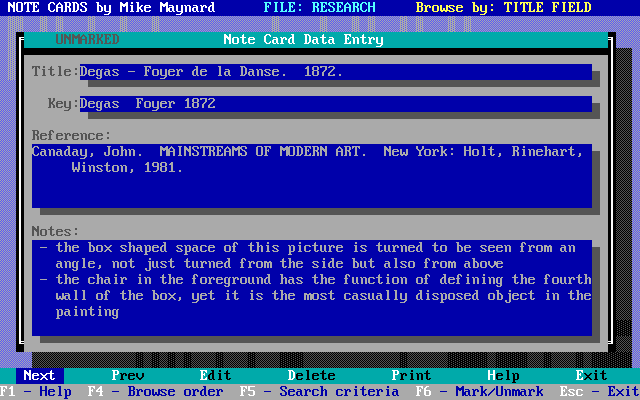Click the UNMARKED status indicator
This screenshot has width=640, height=400.
[x=87, y=40]
